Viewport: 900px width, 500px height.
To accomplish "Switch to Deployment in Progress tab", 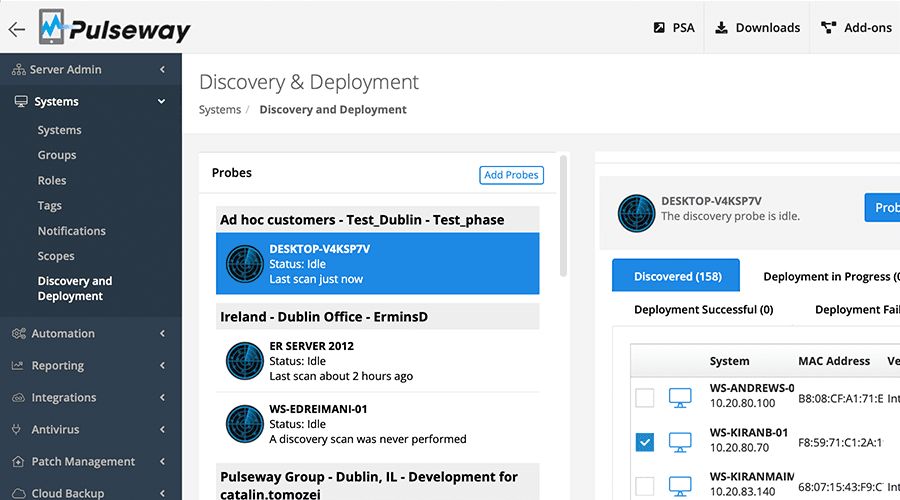I will click(831, 277).
